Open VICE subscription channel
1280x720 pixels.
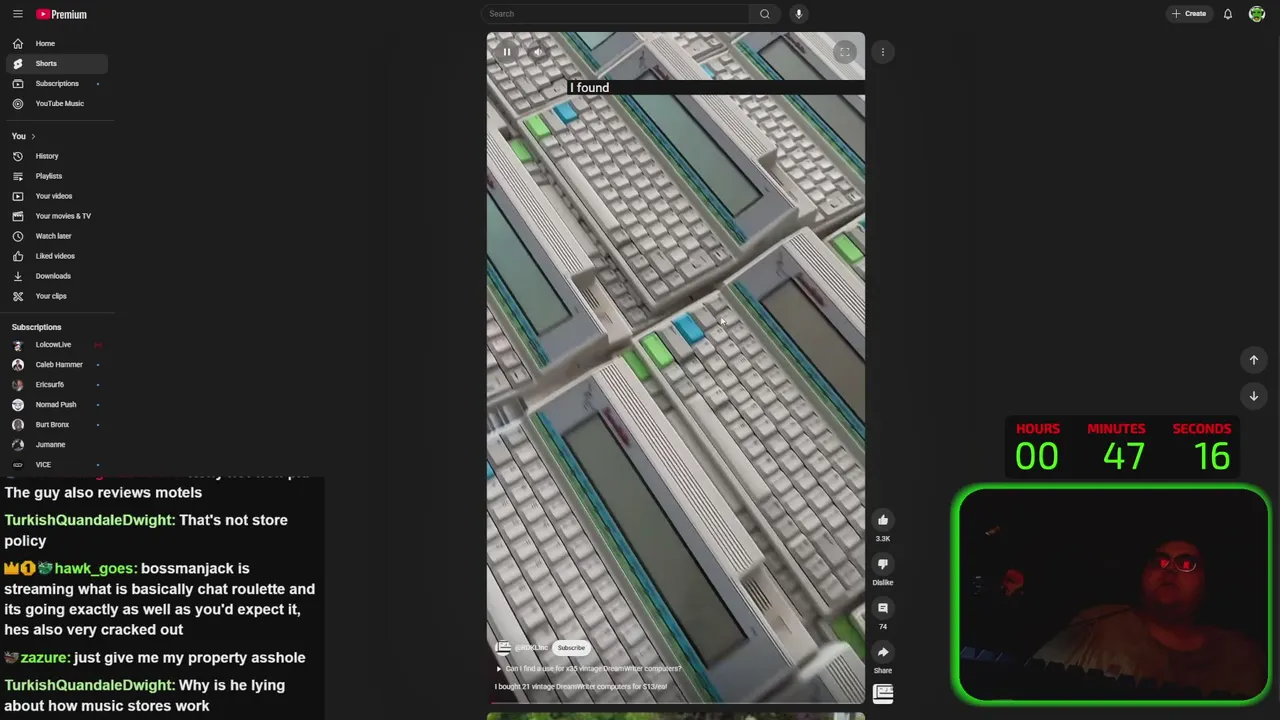pos(57,465)
